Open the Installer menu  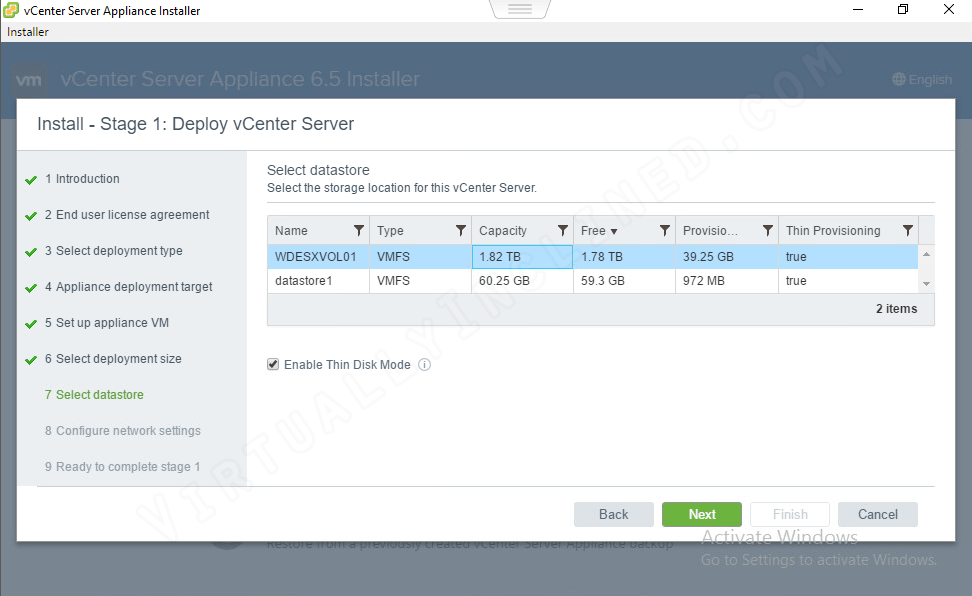(x=27, y=31)
